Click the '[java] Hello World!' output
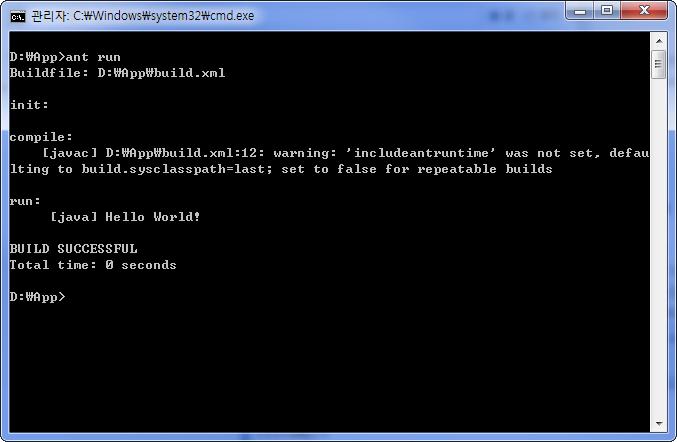 125,217
